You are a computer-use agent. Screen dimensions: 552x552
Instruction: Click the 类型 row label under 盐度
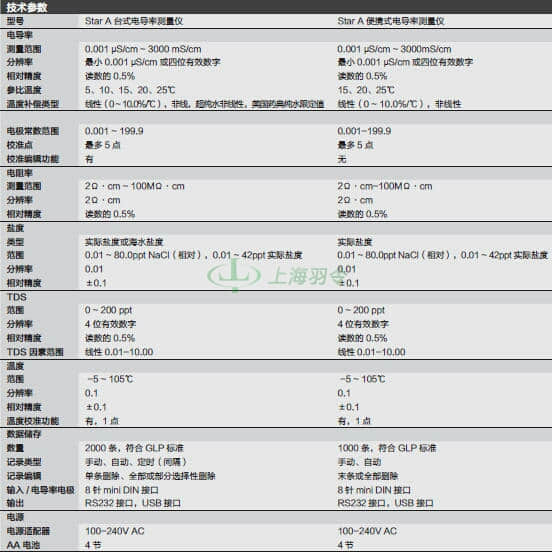[x=15, y=242]
